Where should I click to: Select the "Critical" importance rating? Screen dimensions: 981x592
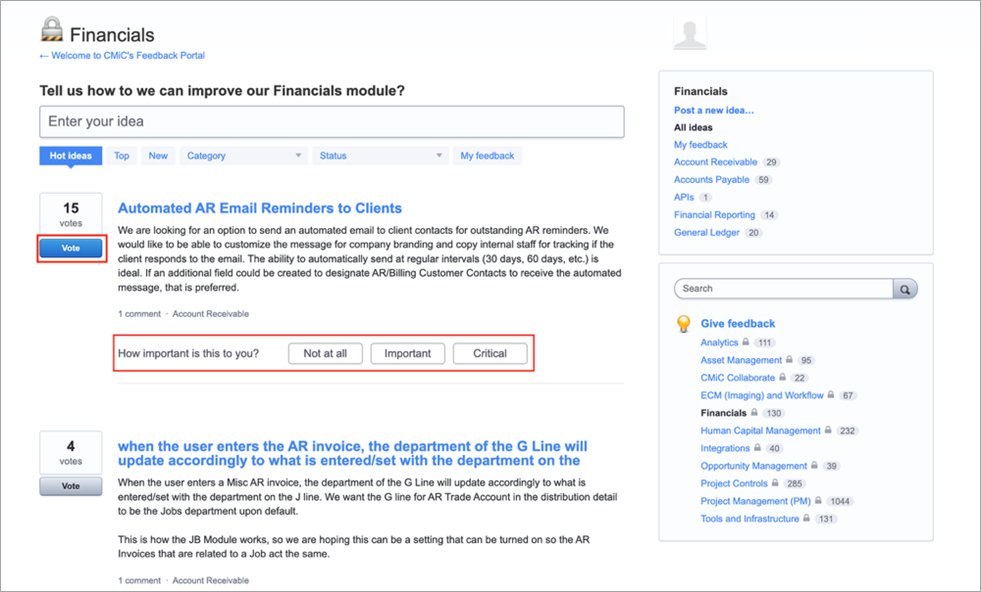pos(490,353)
